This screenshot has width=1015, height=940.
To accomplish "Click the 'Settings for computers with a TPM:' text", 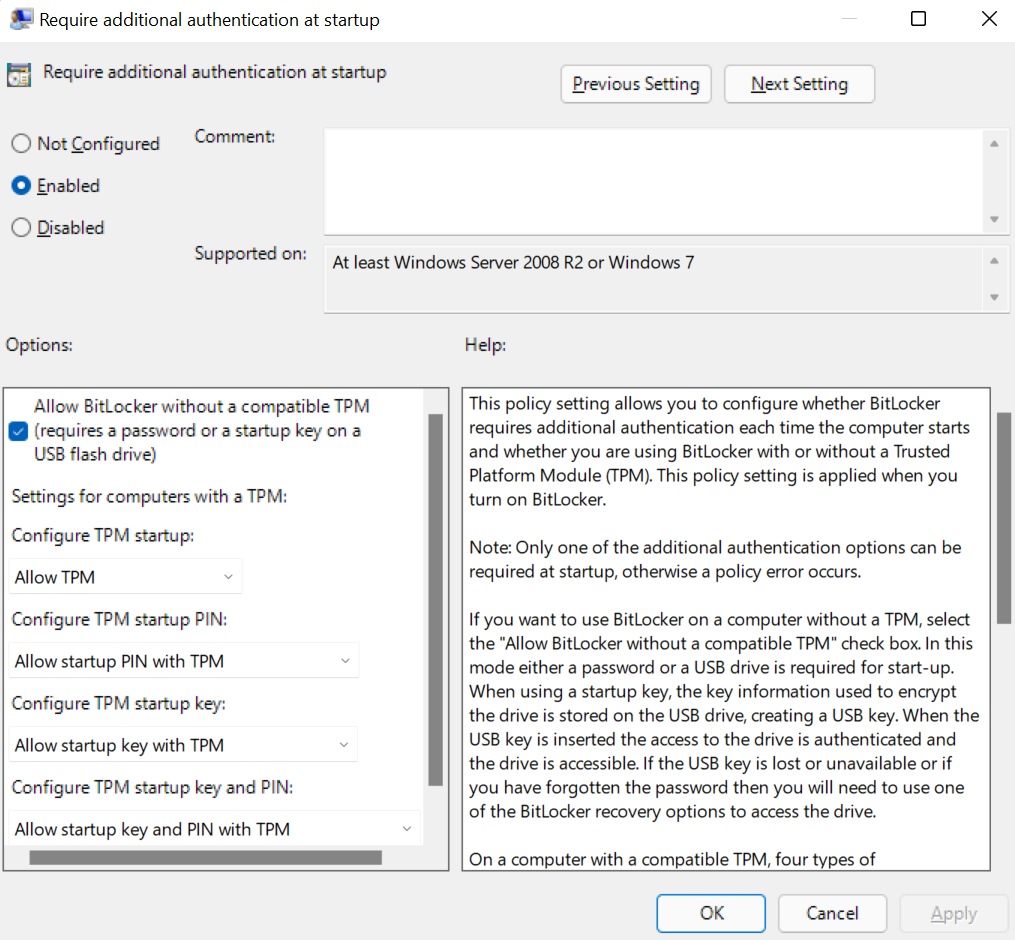I will (x=150, y=496).
